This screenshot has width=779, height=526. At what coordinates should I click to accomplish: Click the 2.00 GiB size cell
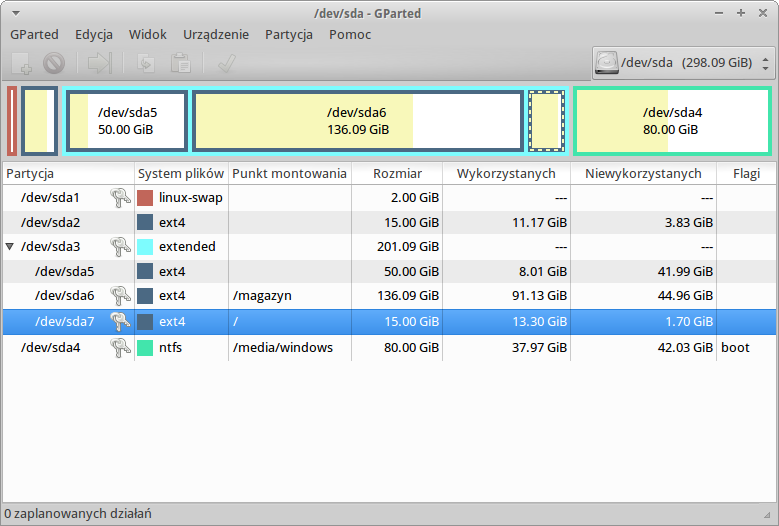(x=397, y=198)
